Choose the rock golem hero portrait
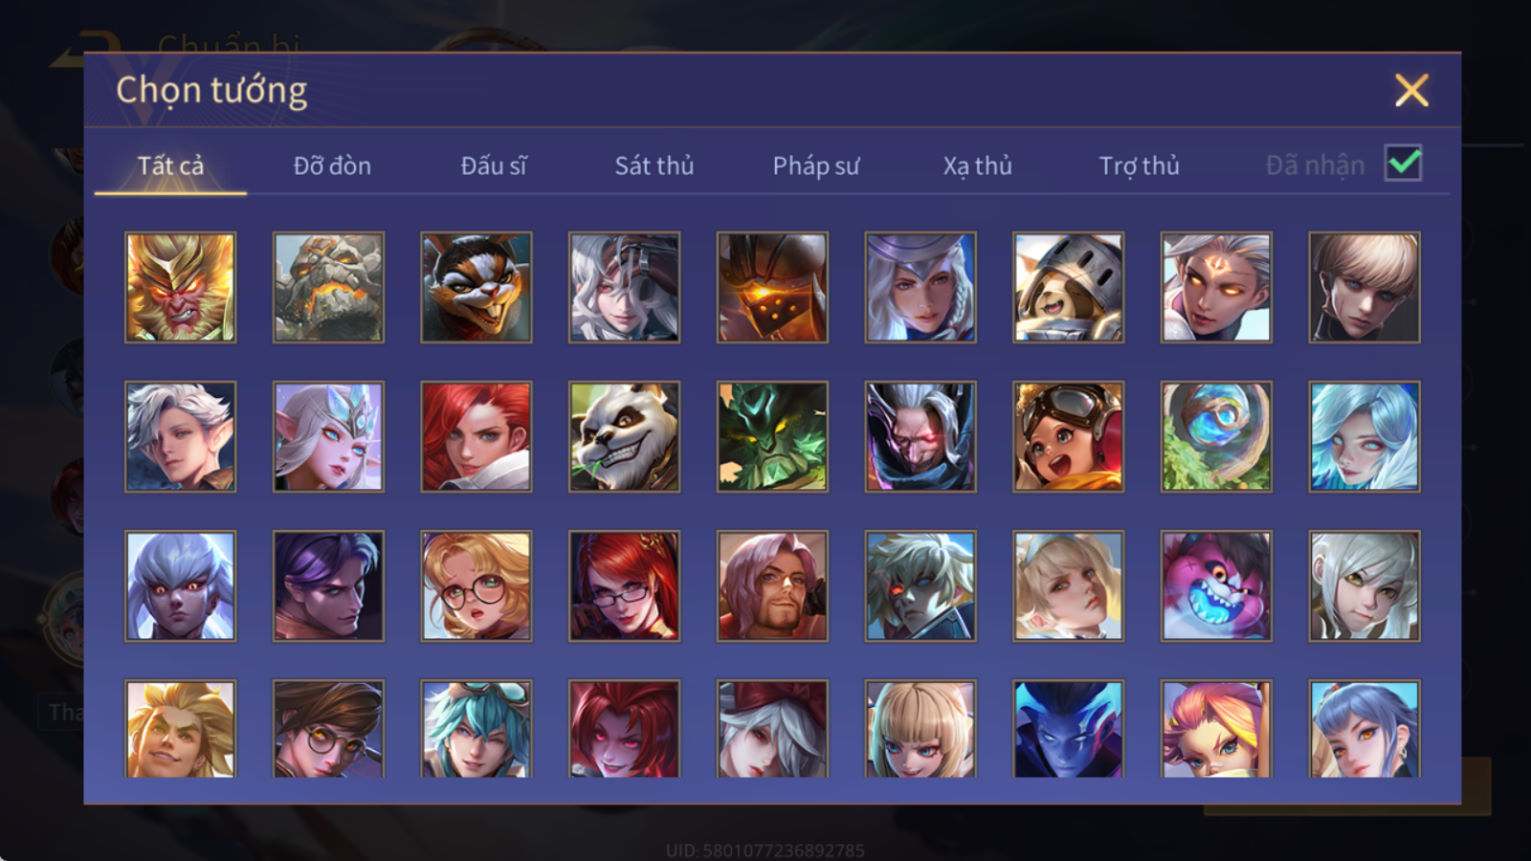The image size is (1531, 861). pos(328,288)
